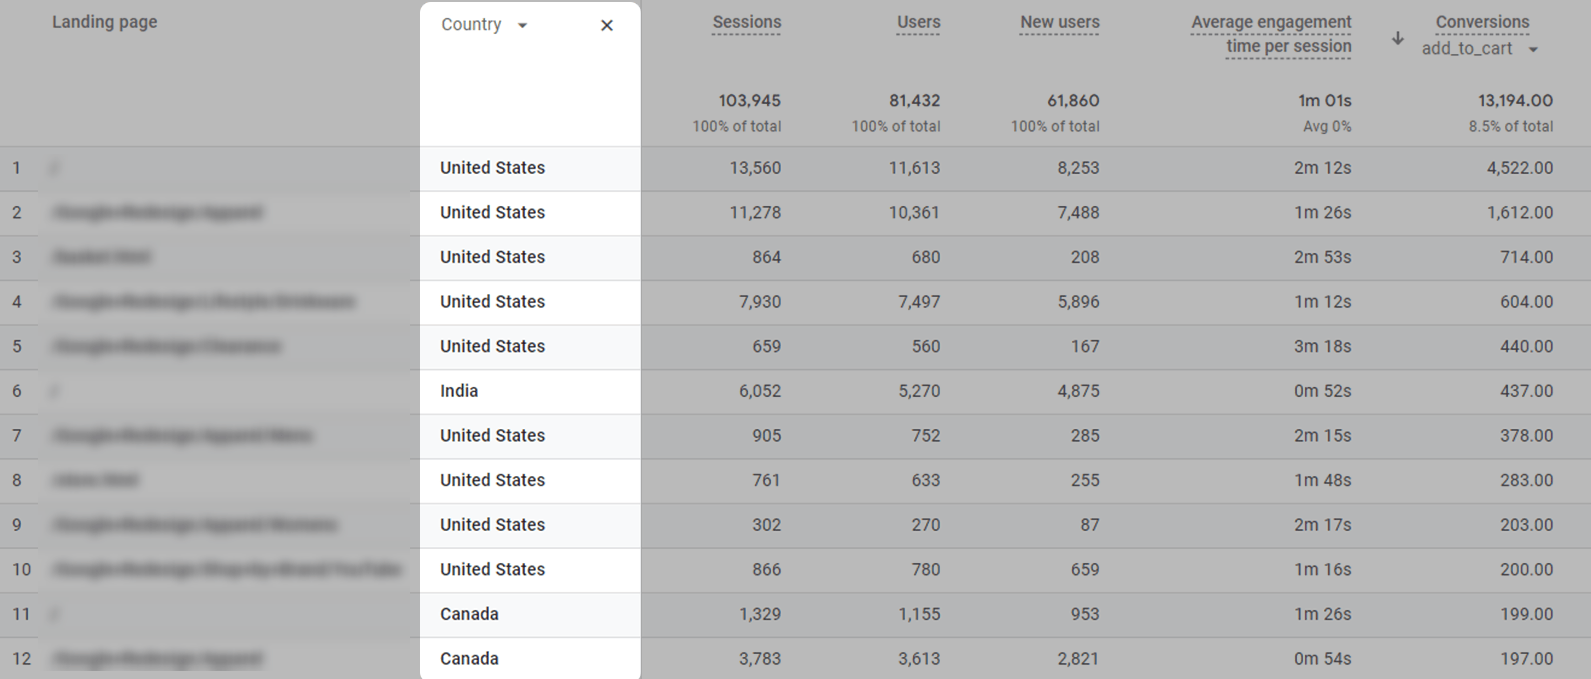Click the United States cell in row 1
Screen dimensions: 1591x679
click(492, 168)
